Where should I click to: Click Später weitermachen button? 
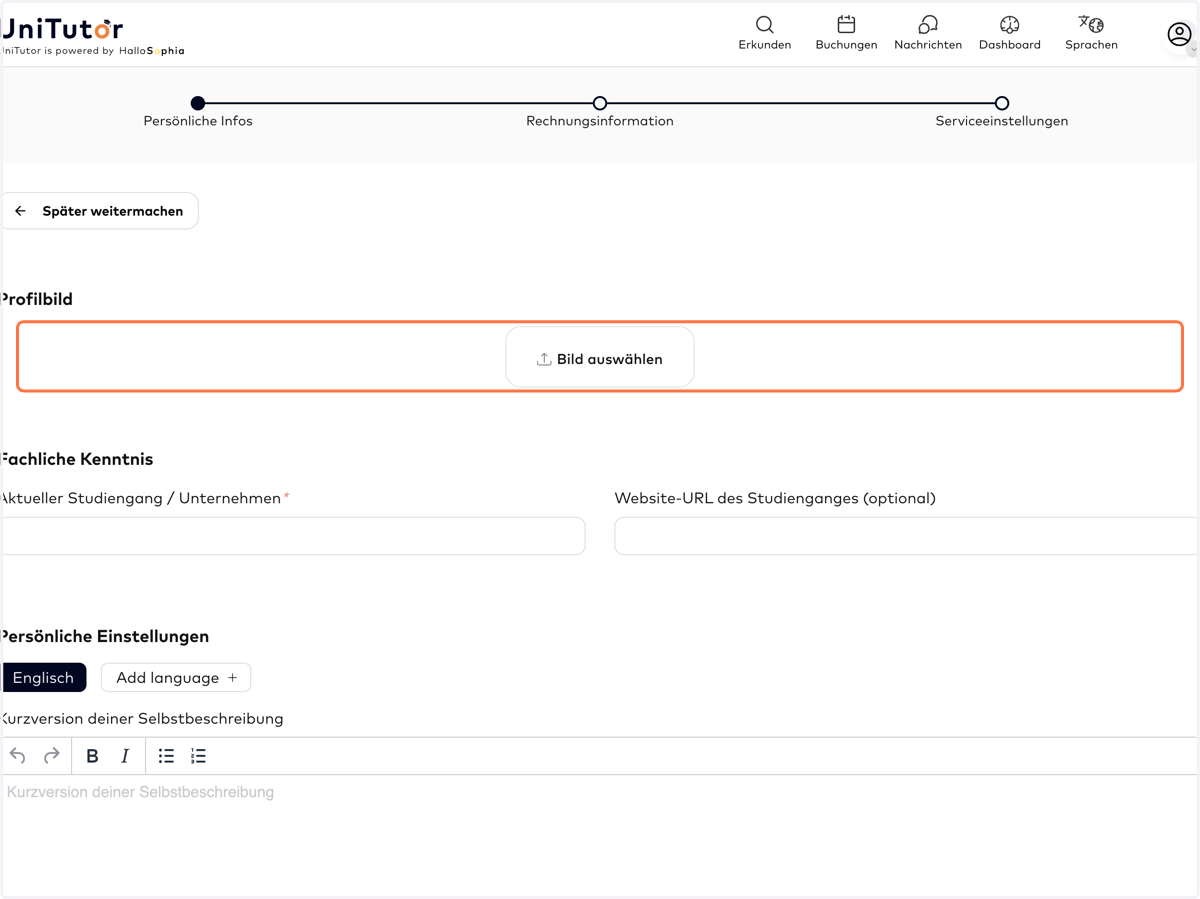click(99, 211)
